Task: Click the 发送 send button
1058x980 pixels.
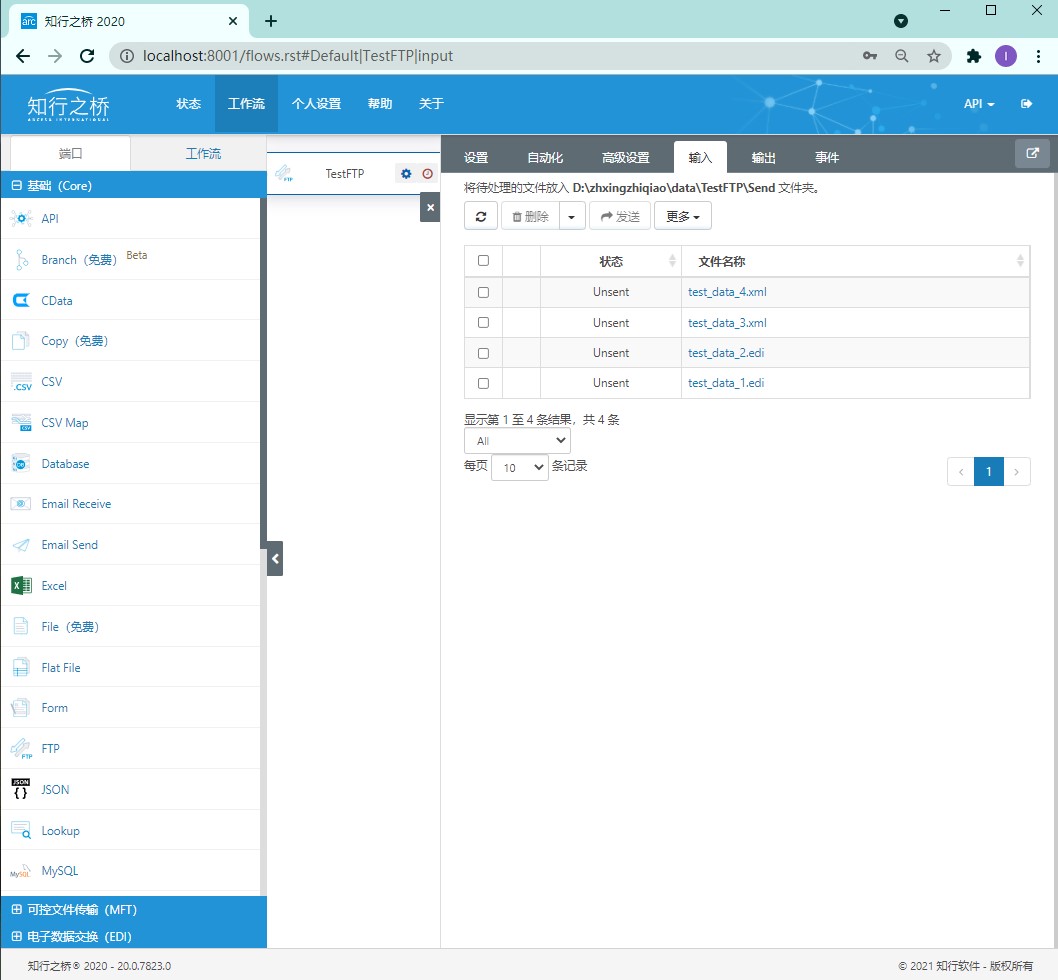Action: [x=620, y=217]
